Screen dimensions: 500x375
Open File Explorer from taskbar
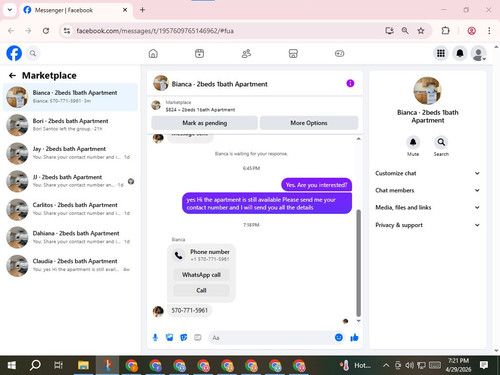(x=83, y=365)
